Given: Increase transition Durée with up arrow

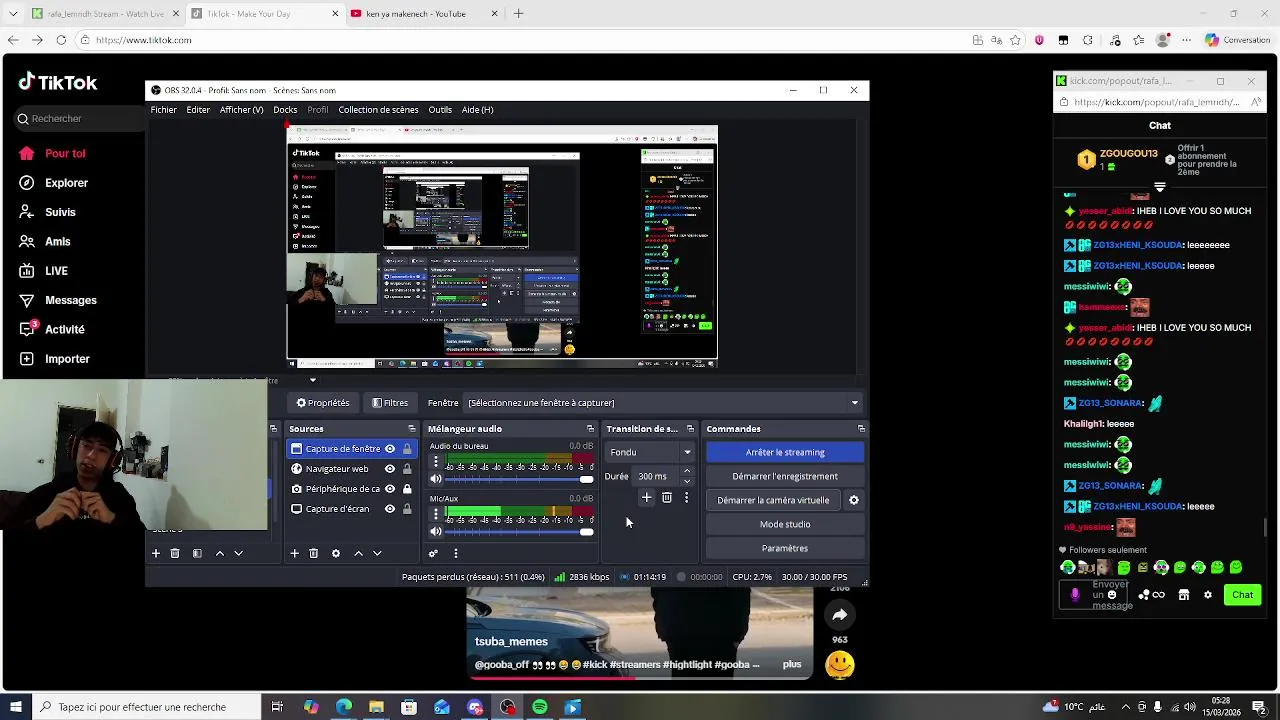Looking at the screenshot, I should [x=686, y=471].
